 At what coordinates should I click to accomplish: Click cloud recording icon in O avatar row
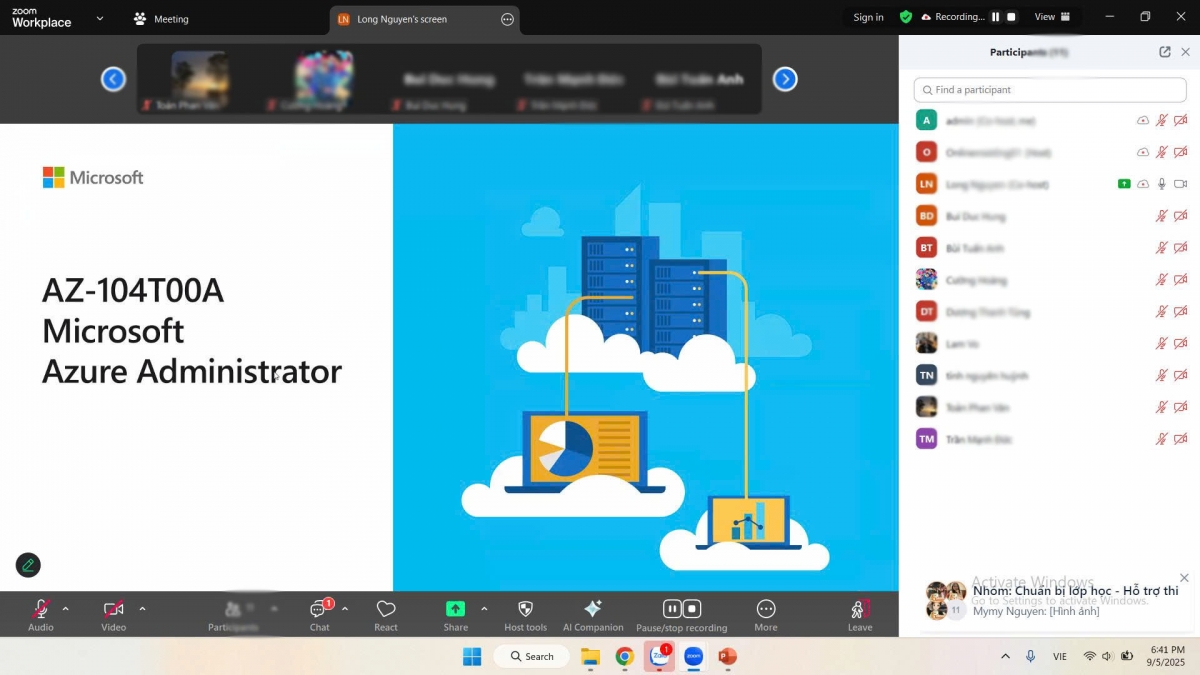pyautogui.click(x=1143, y=152)
